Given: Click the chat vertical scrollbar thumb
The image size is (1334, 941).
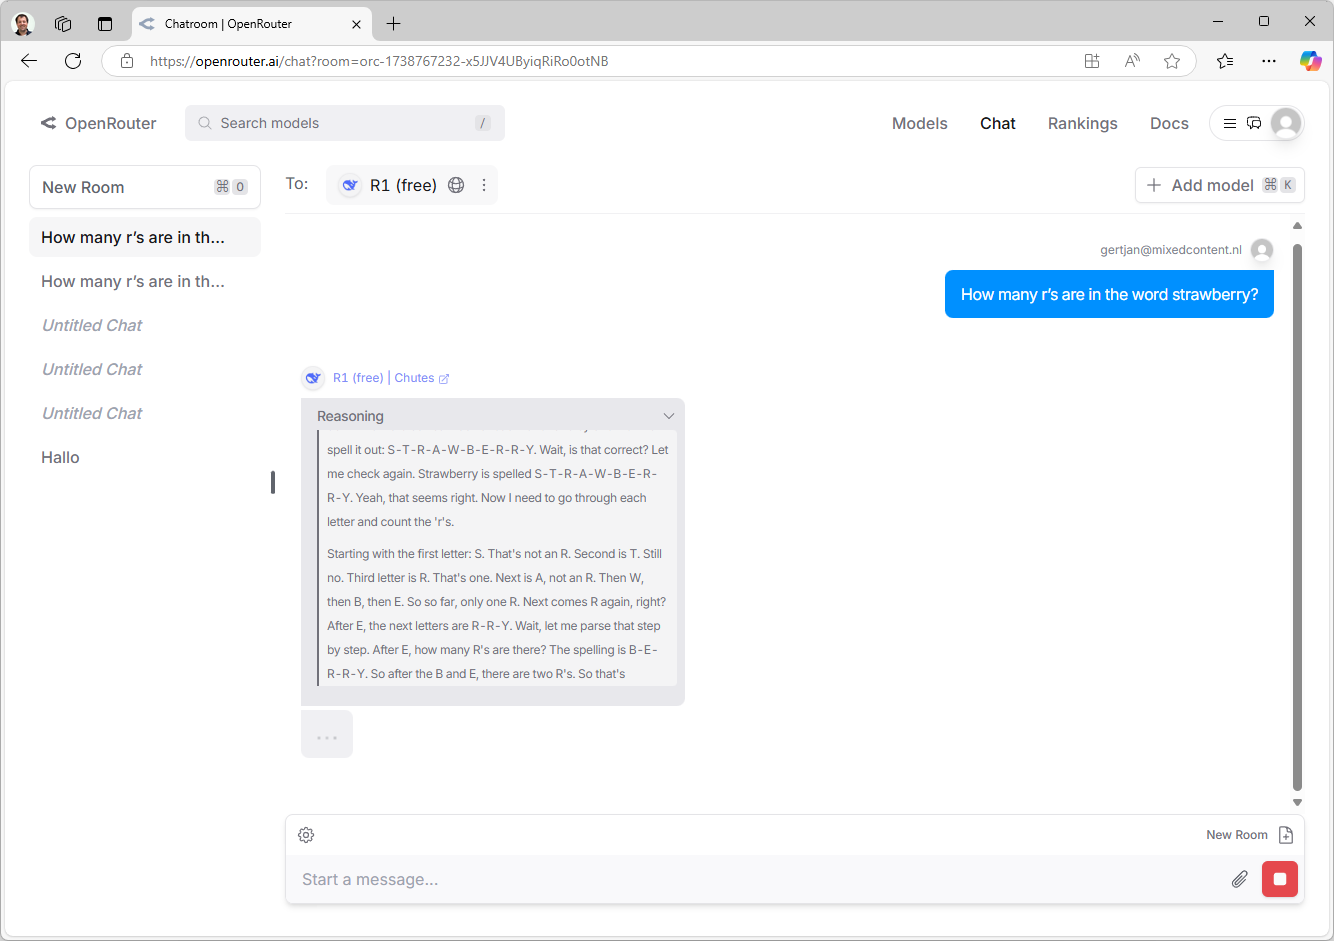Looking at the screenshot, I should click(x=1297, y=517).
